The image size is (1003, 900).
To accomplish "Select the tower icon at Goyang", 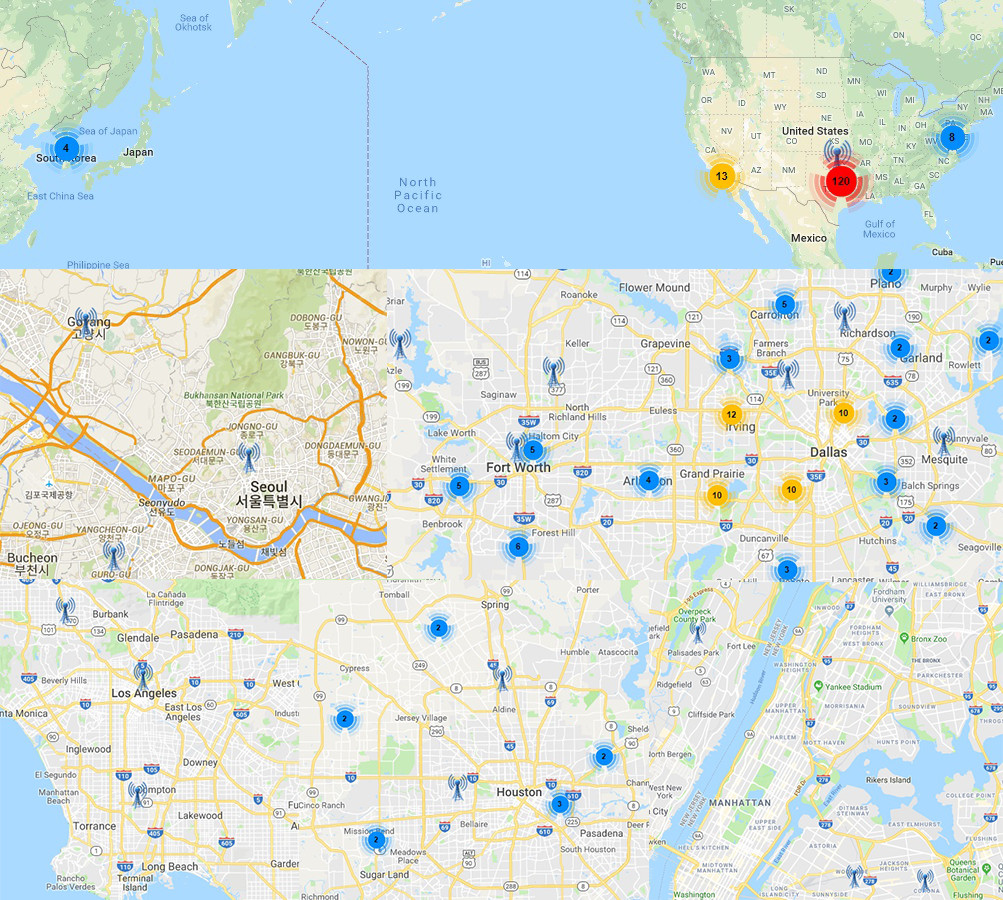I will coord(85,322).
